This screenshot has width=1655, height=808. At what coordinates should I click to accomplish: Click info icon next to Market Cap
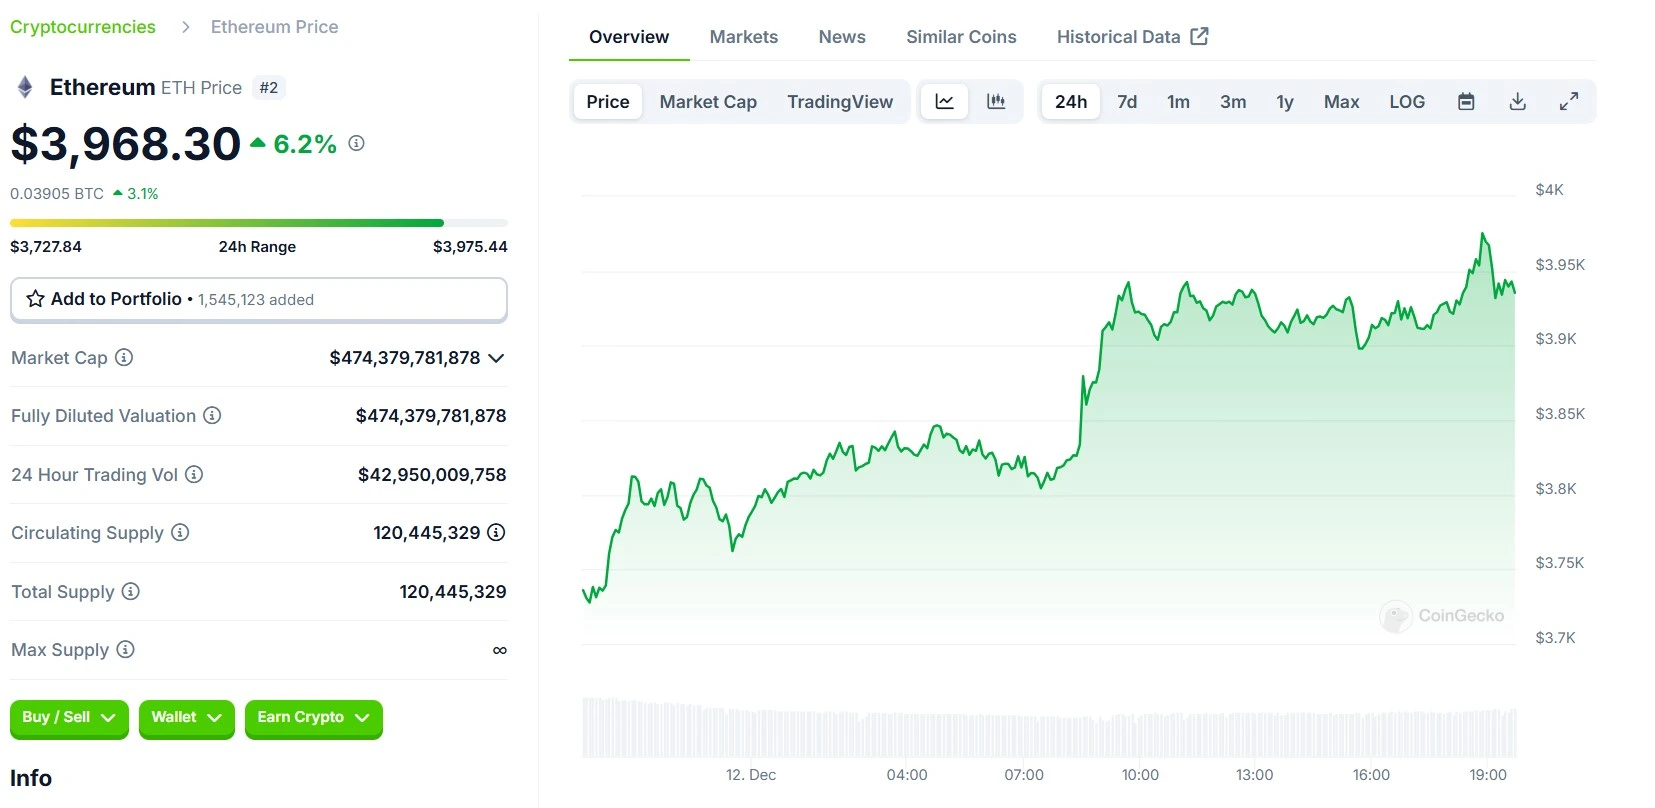point(124,358)
